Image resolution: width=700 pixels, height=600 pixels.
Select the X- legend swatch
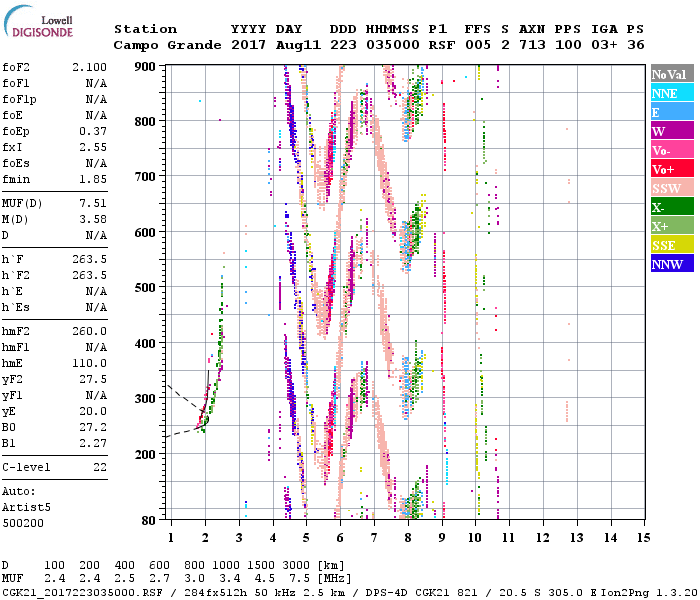[672, 207]
